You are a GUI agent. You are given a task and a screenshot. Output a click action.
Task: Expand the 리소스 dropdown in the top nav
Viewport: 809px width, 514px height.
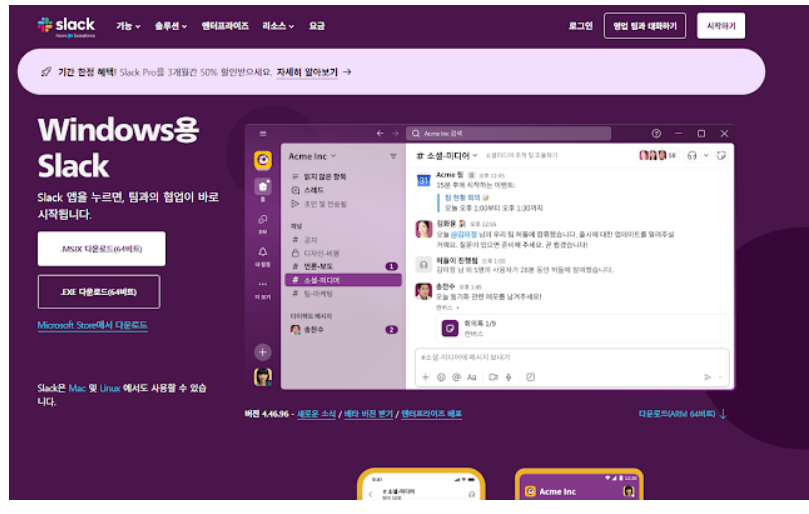(278, 26)
